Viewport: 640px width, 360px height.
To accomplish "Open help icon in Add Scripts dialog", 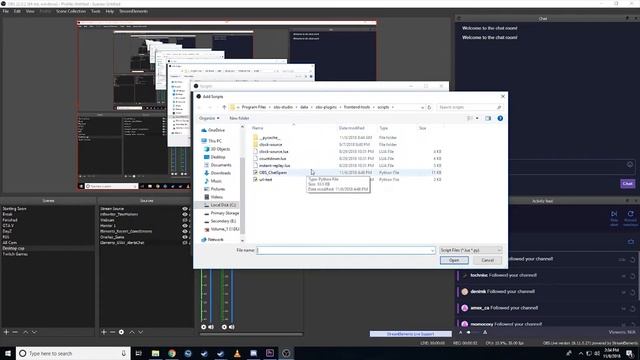I will pos(500,118).
